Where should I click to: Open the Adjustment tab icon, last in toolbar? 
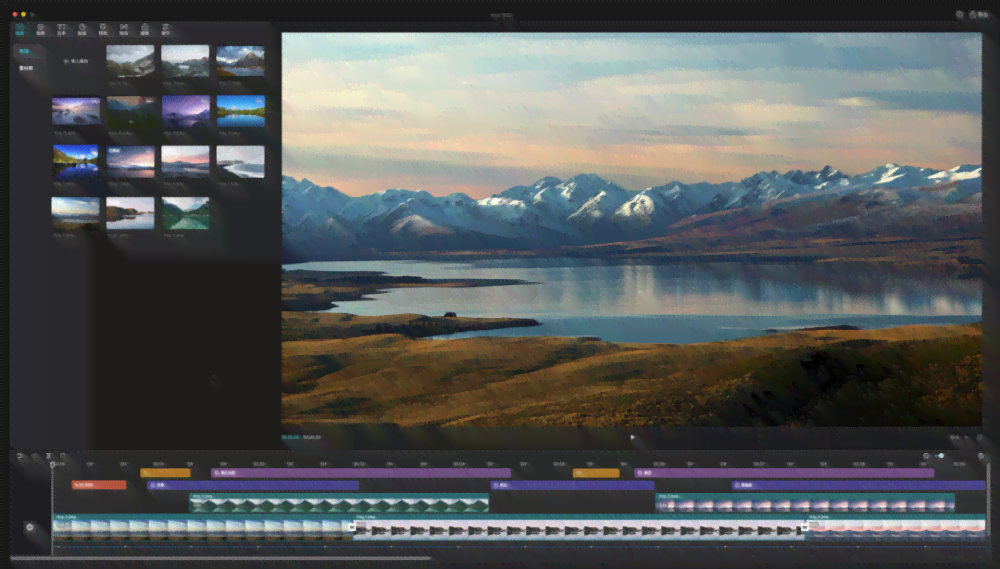(x=166, y=29)
